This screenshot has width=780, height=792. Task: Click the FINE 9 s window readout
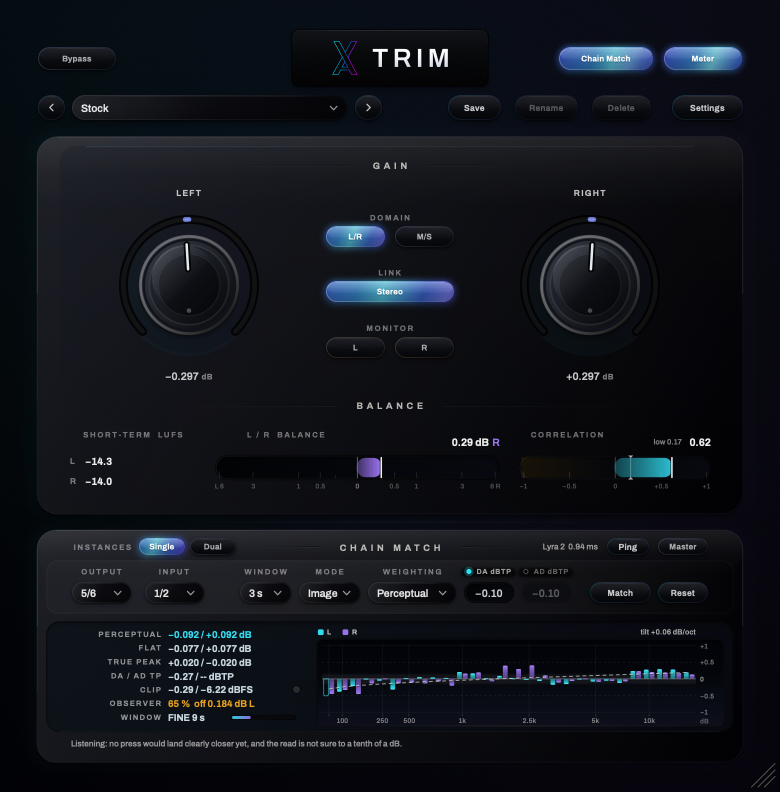[186, 718]
